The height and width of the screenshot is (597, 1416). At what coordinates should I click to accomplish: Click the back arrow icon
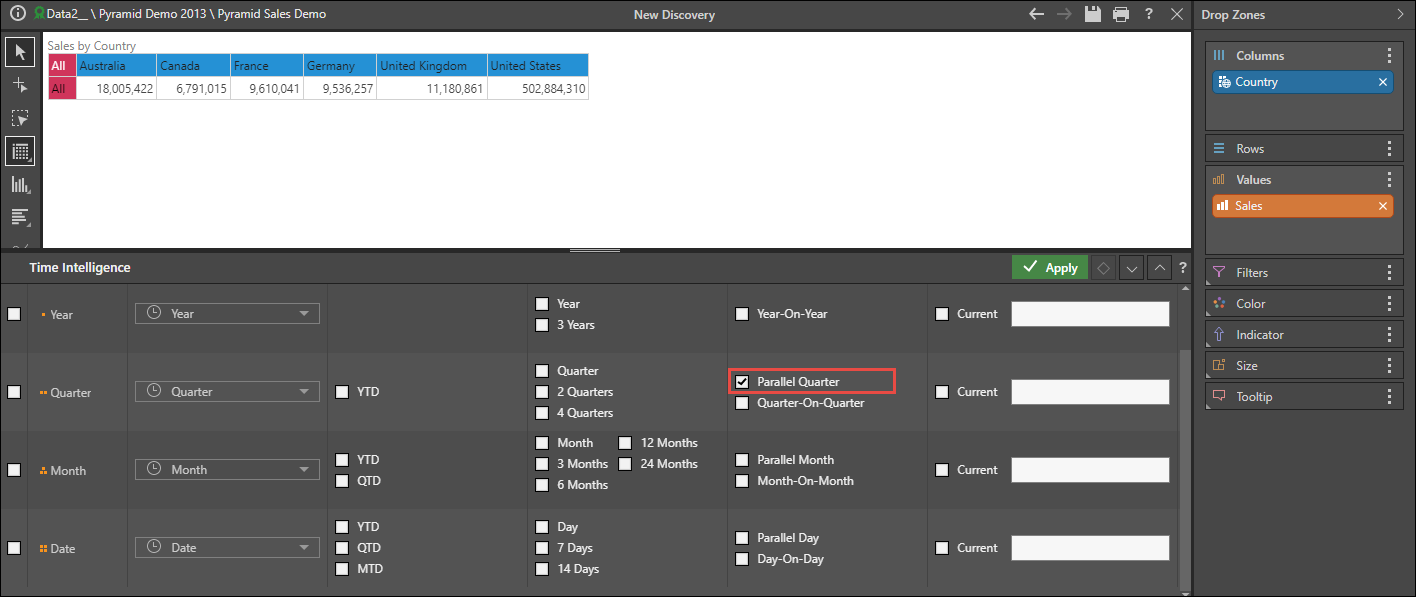pyautogui.click(x=1037, y=14)
